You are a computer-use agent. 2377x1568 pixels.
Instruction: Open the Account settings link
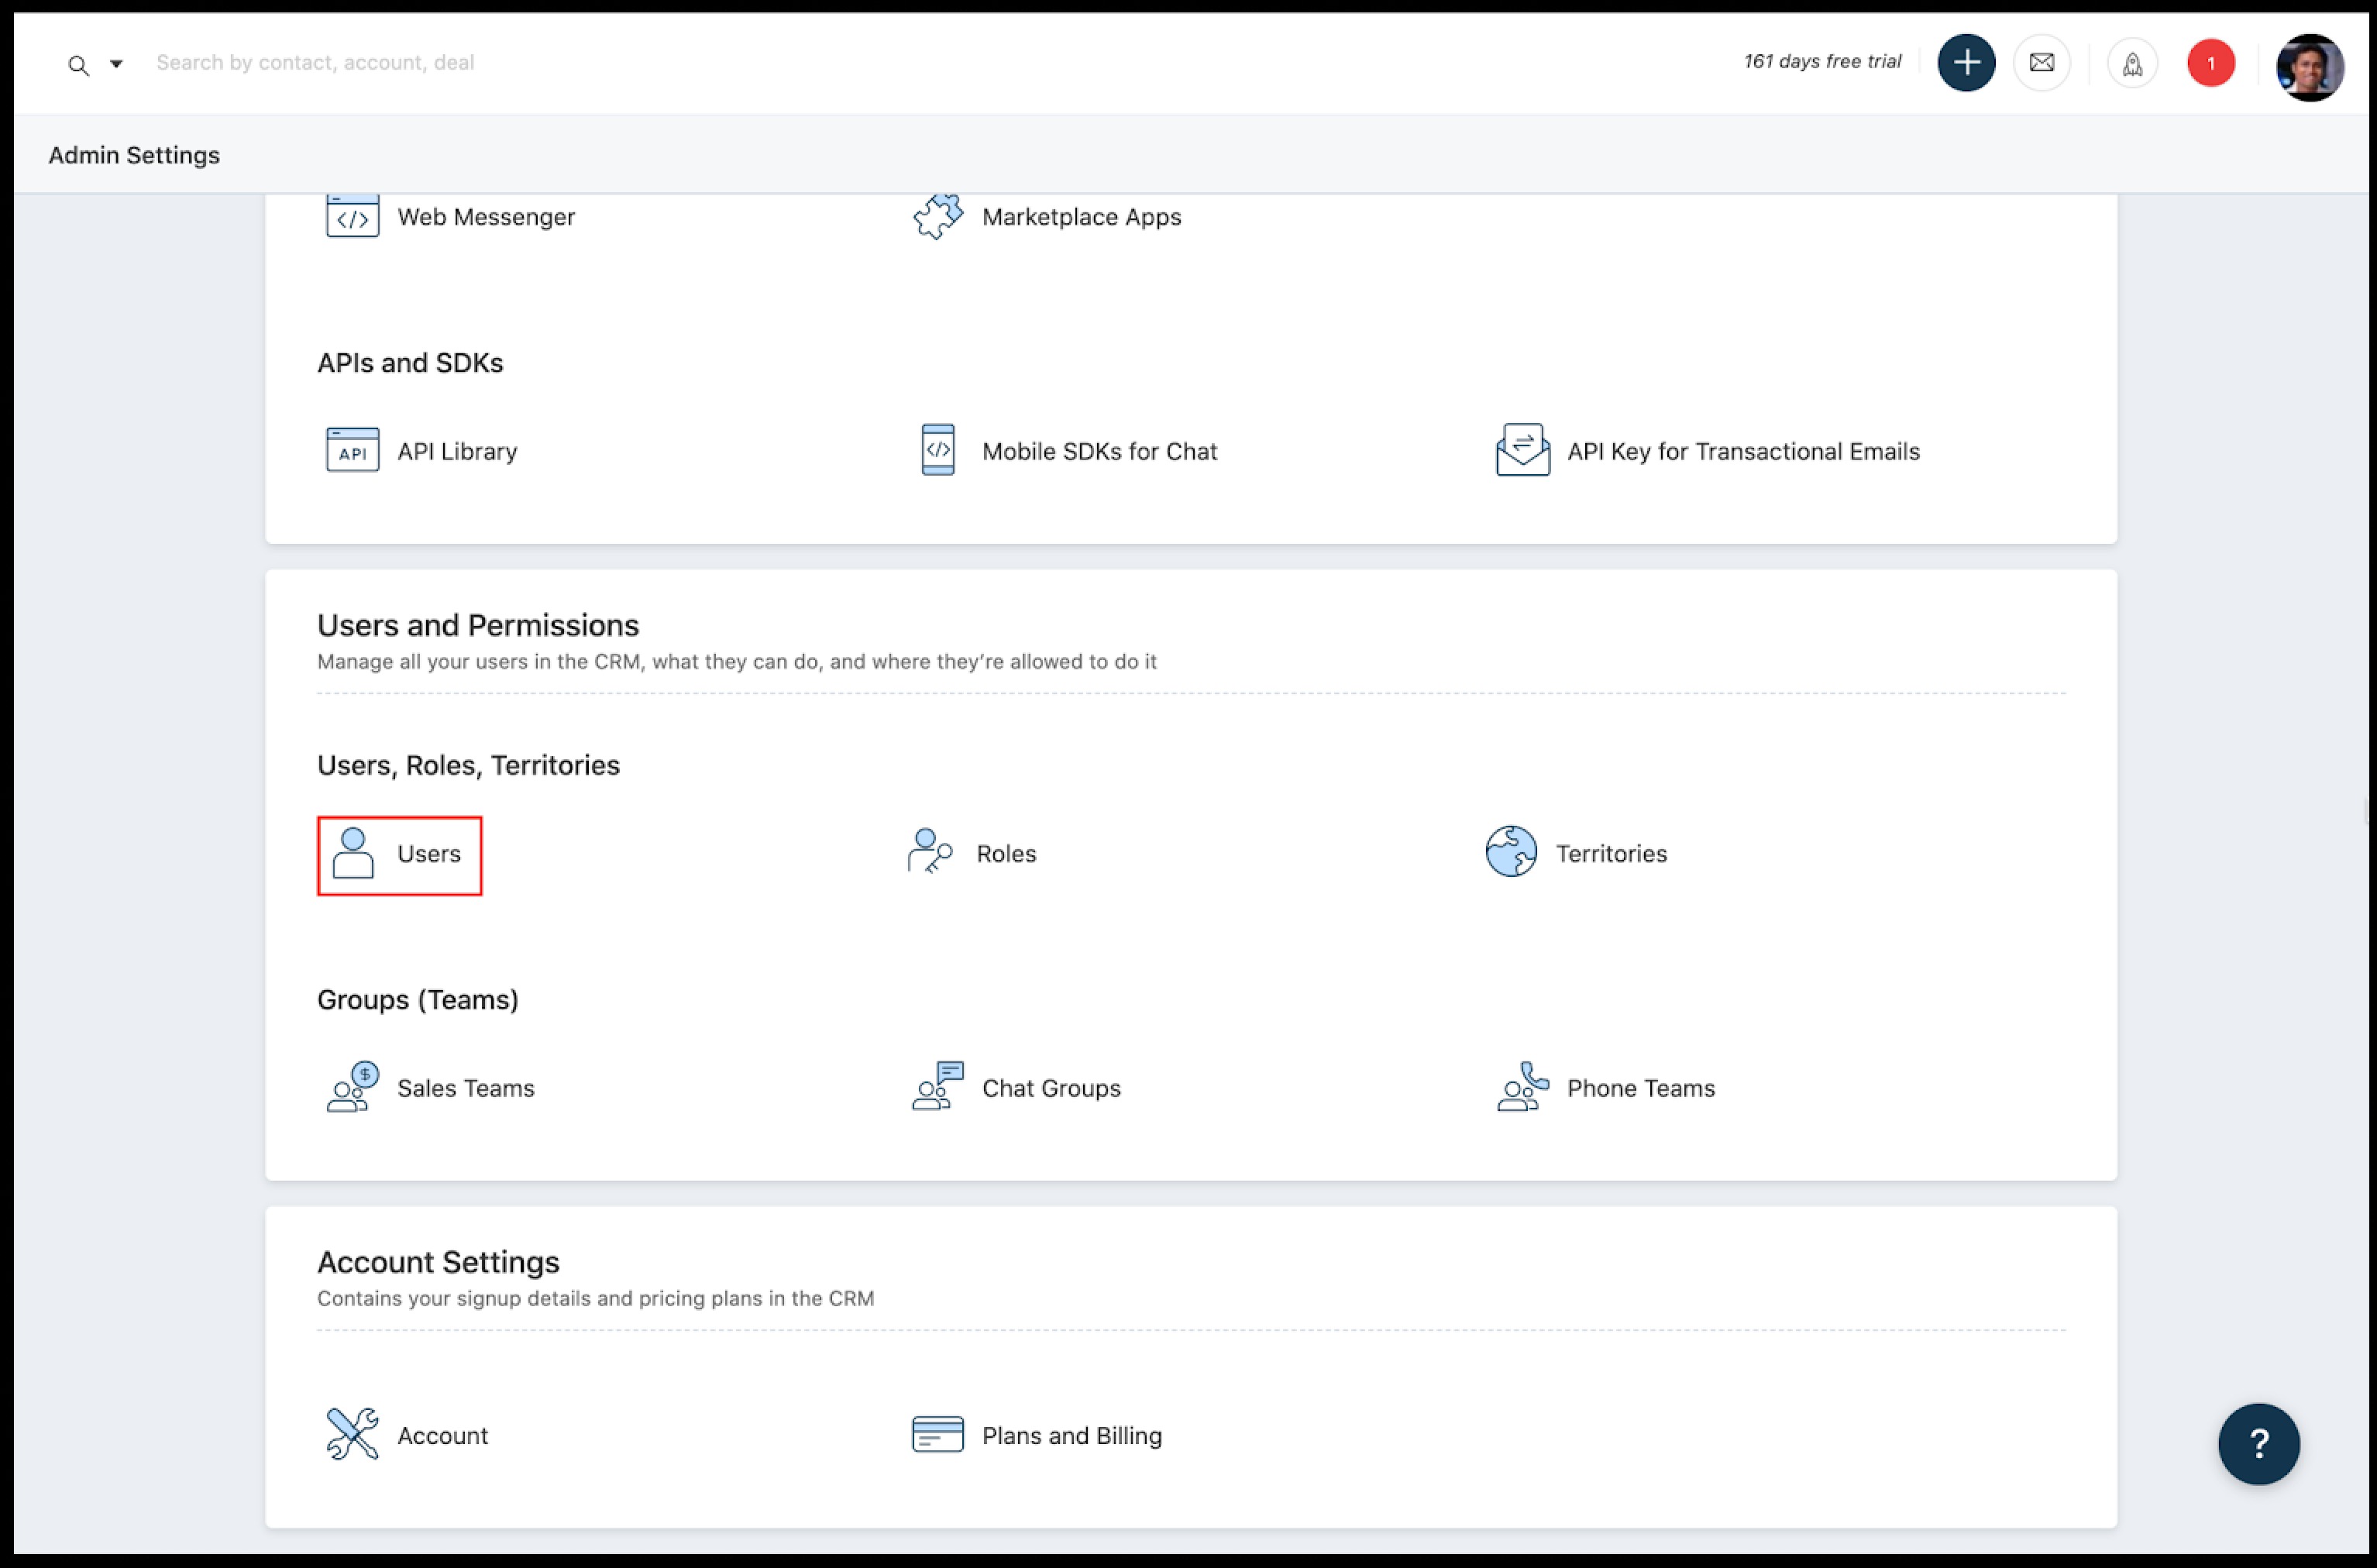[442, 1436]
